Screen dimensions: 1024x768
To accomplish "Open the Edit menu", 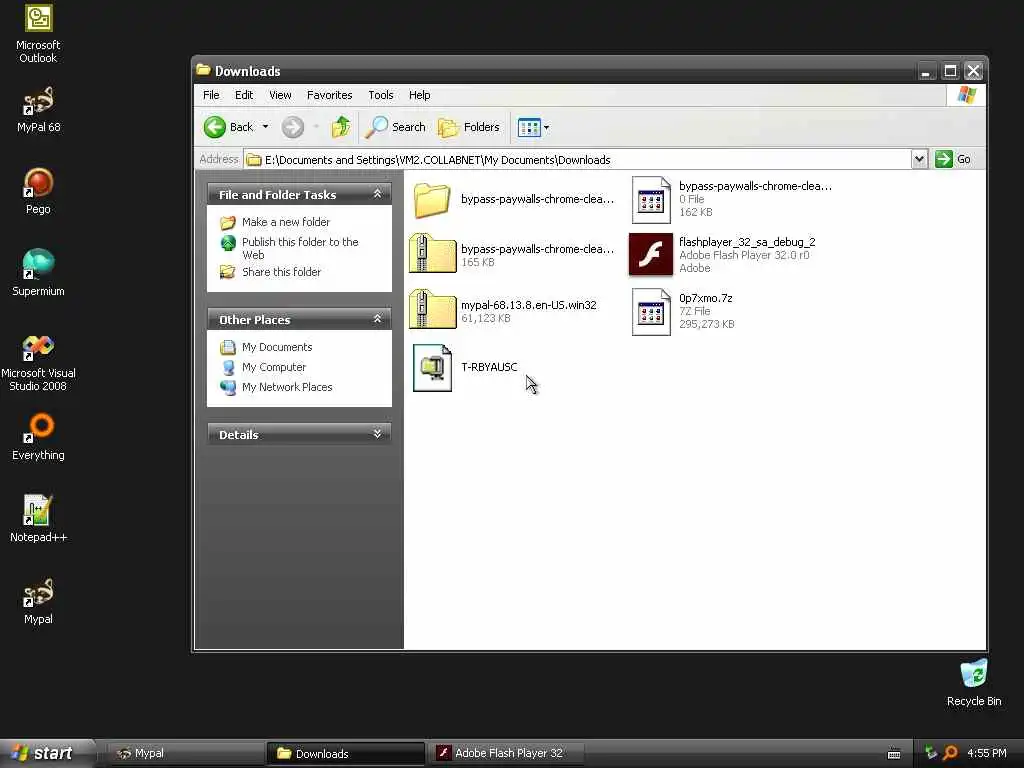I will point(244,95).
